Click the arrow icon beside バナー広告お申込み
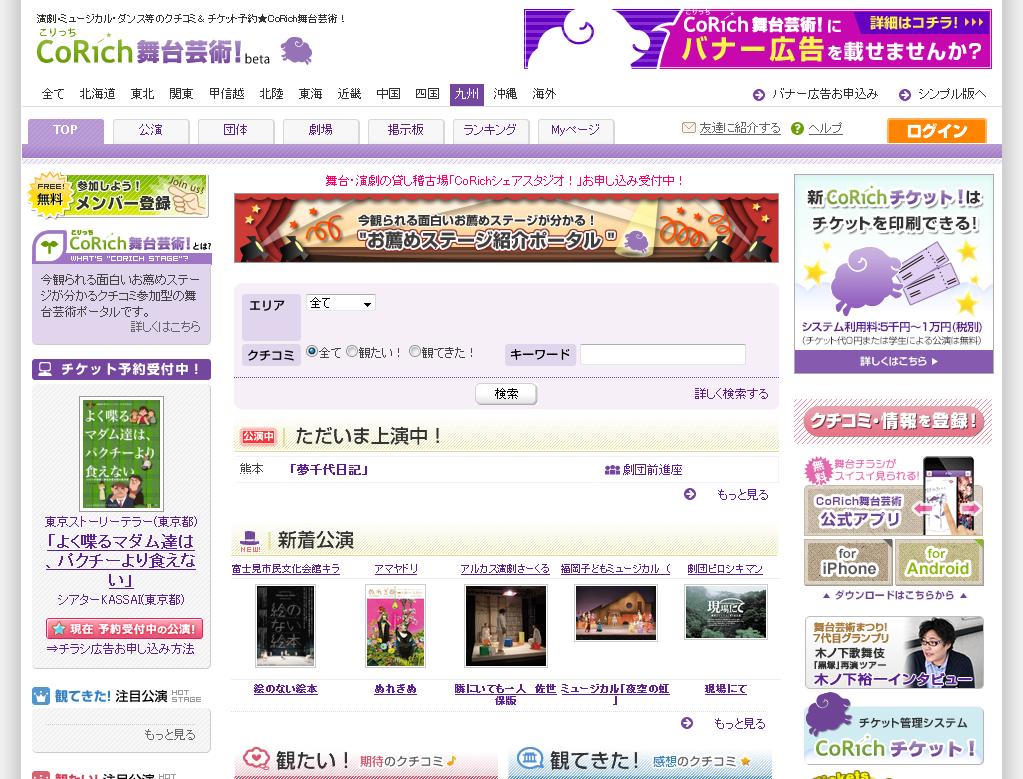The width and height of the screenshot is (1023, 779). tap(759, 95)
